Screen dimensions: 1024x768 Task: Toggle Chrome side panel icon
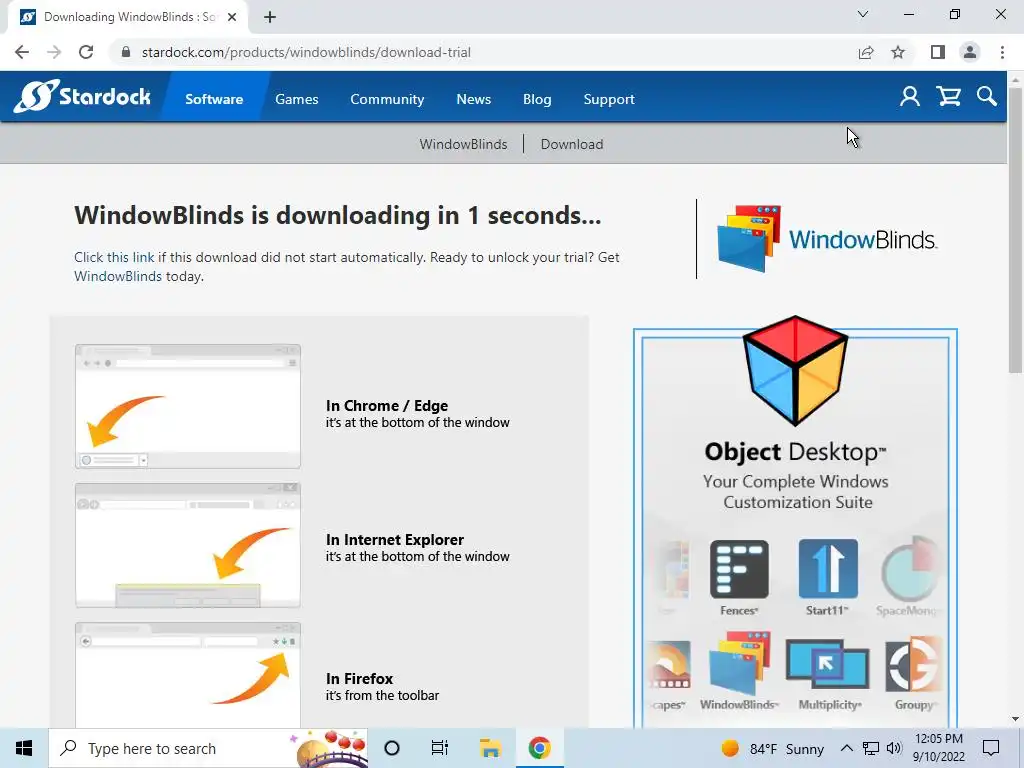pyautogui.click(x=938, y=52)
